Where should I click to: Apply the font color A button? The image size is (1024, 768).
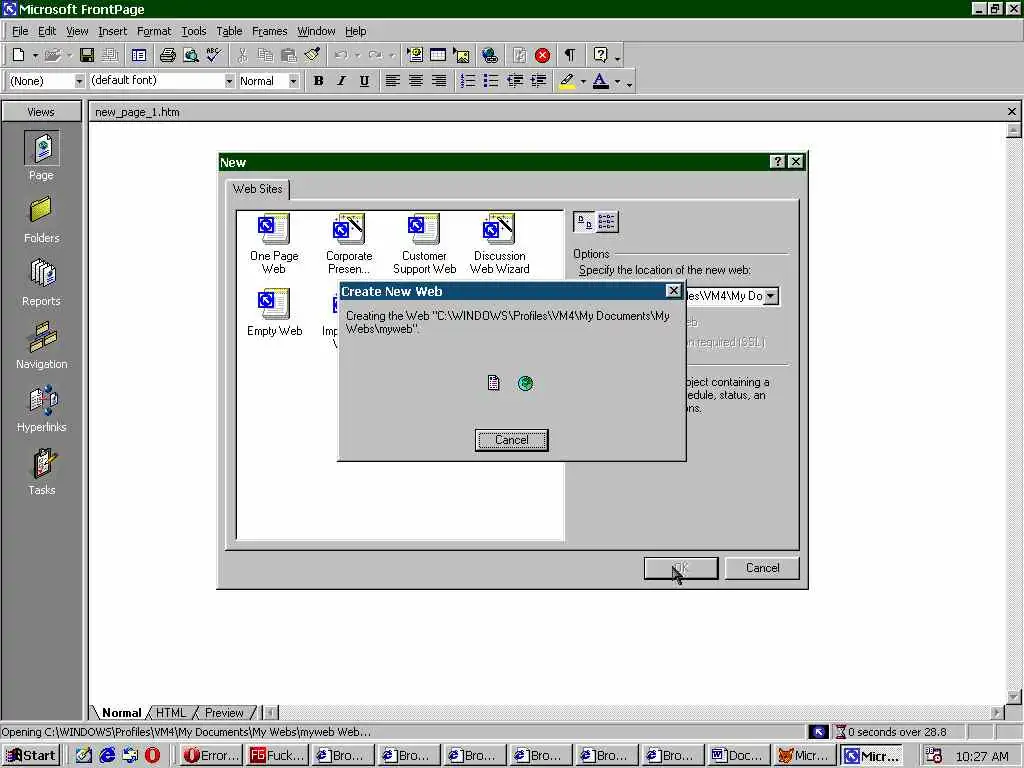601,81
